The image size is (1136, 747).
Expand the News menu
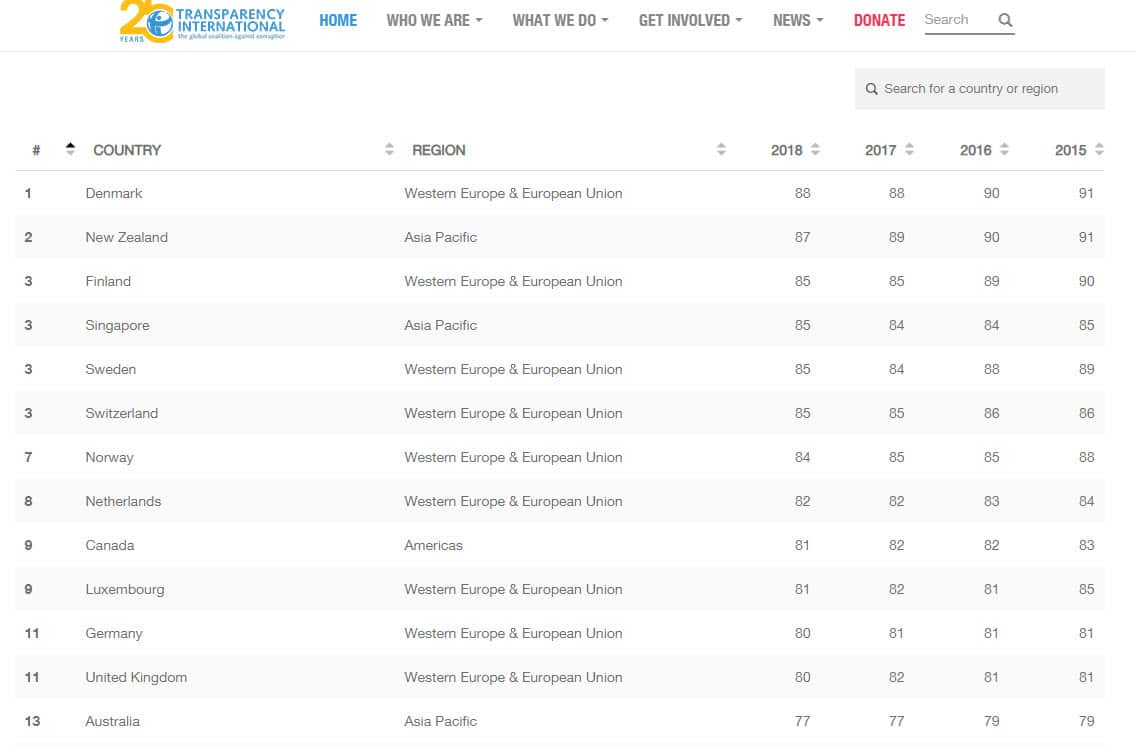tap(798, 20)
